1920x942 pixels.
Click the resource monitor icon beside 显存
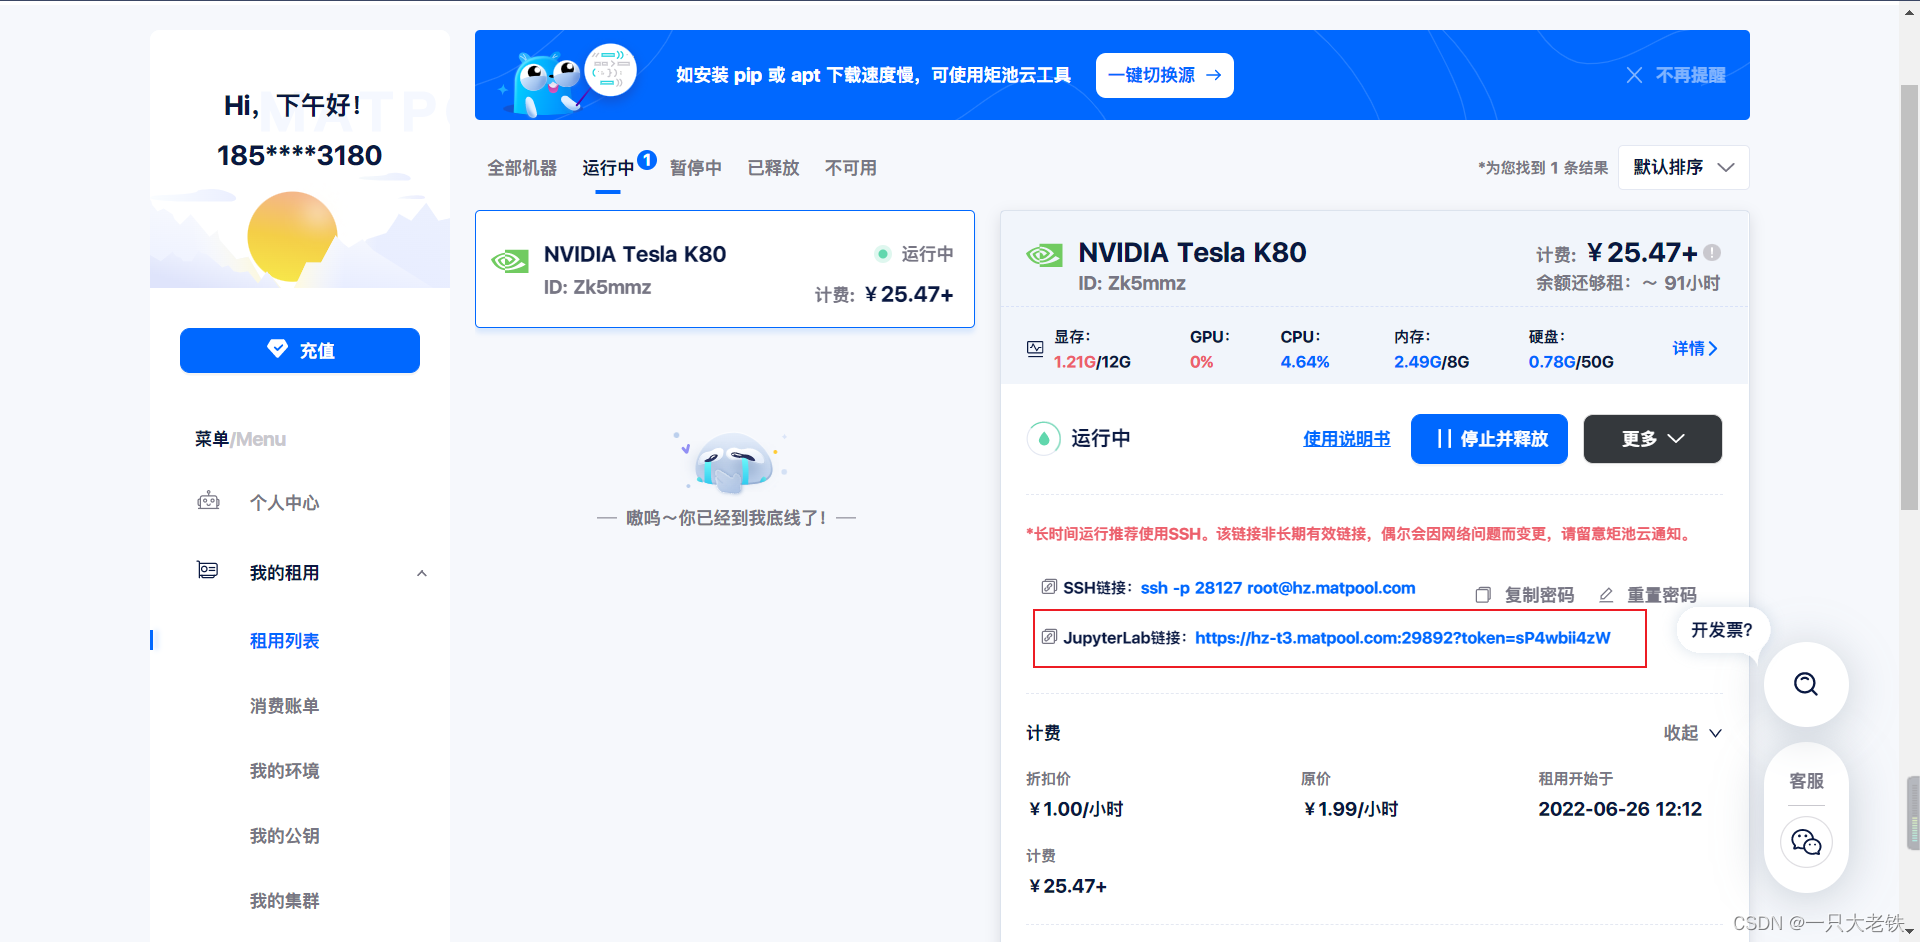(1035, 349)
